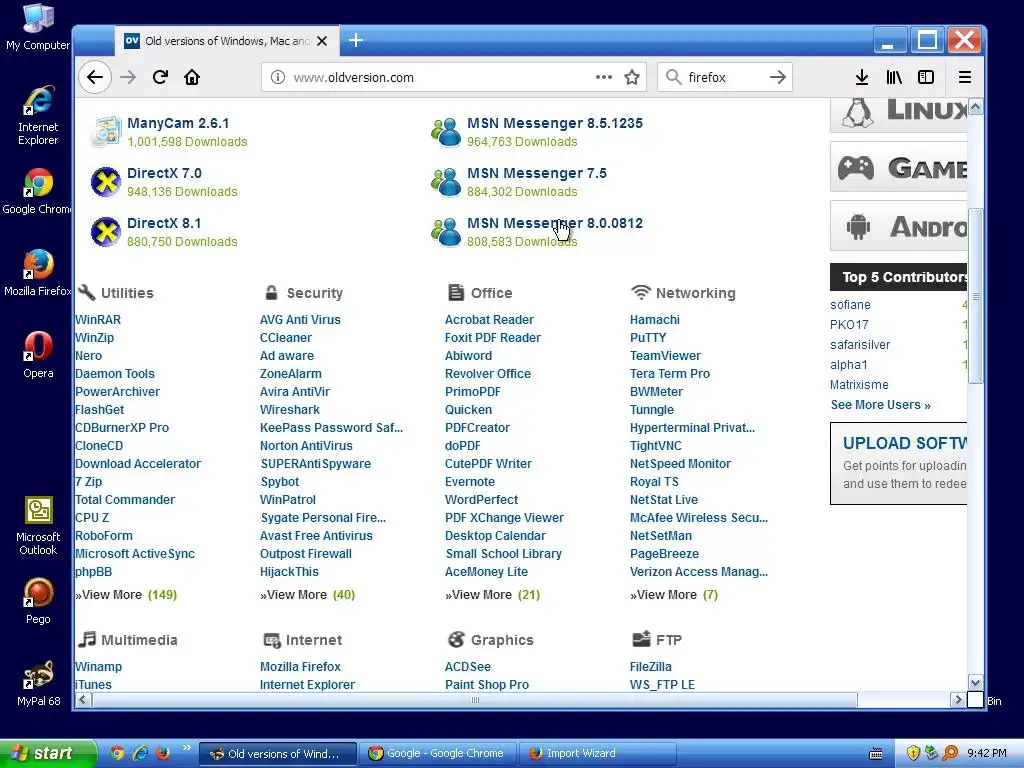Show site information icon in address bar

tap(278, 77)
